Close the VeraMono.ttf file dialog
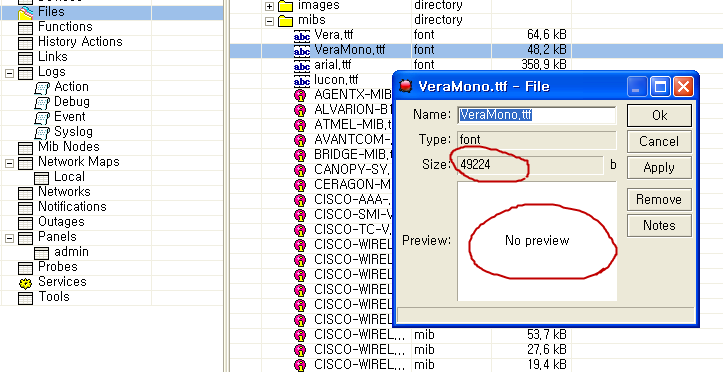The width and height of the screenshot is (723, 372). 683,87
